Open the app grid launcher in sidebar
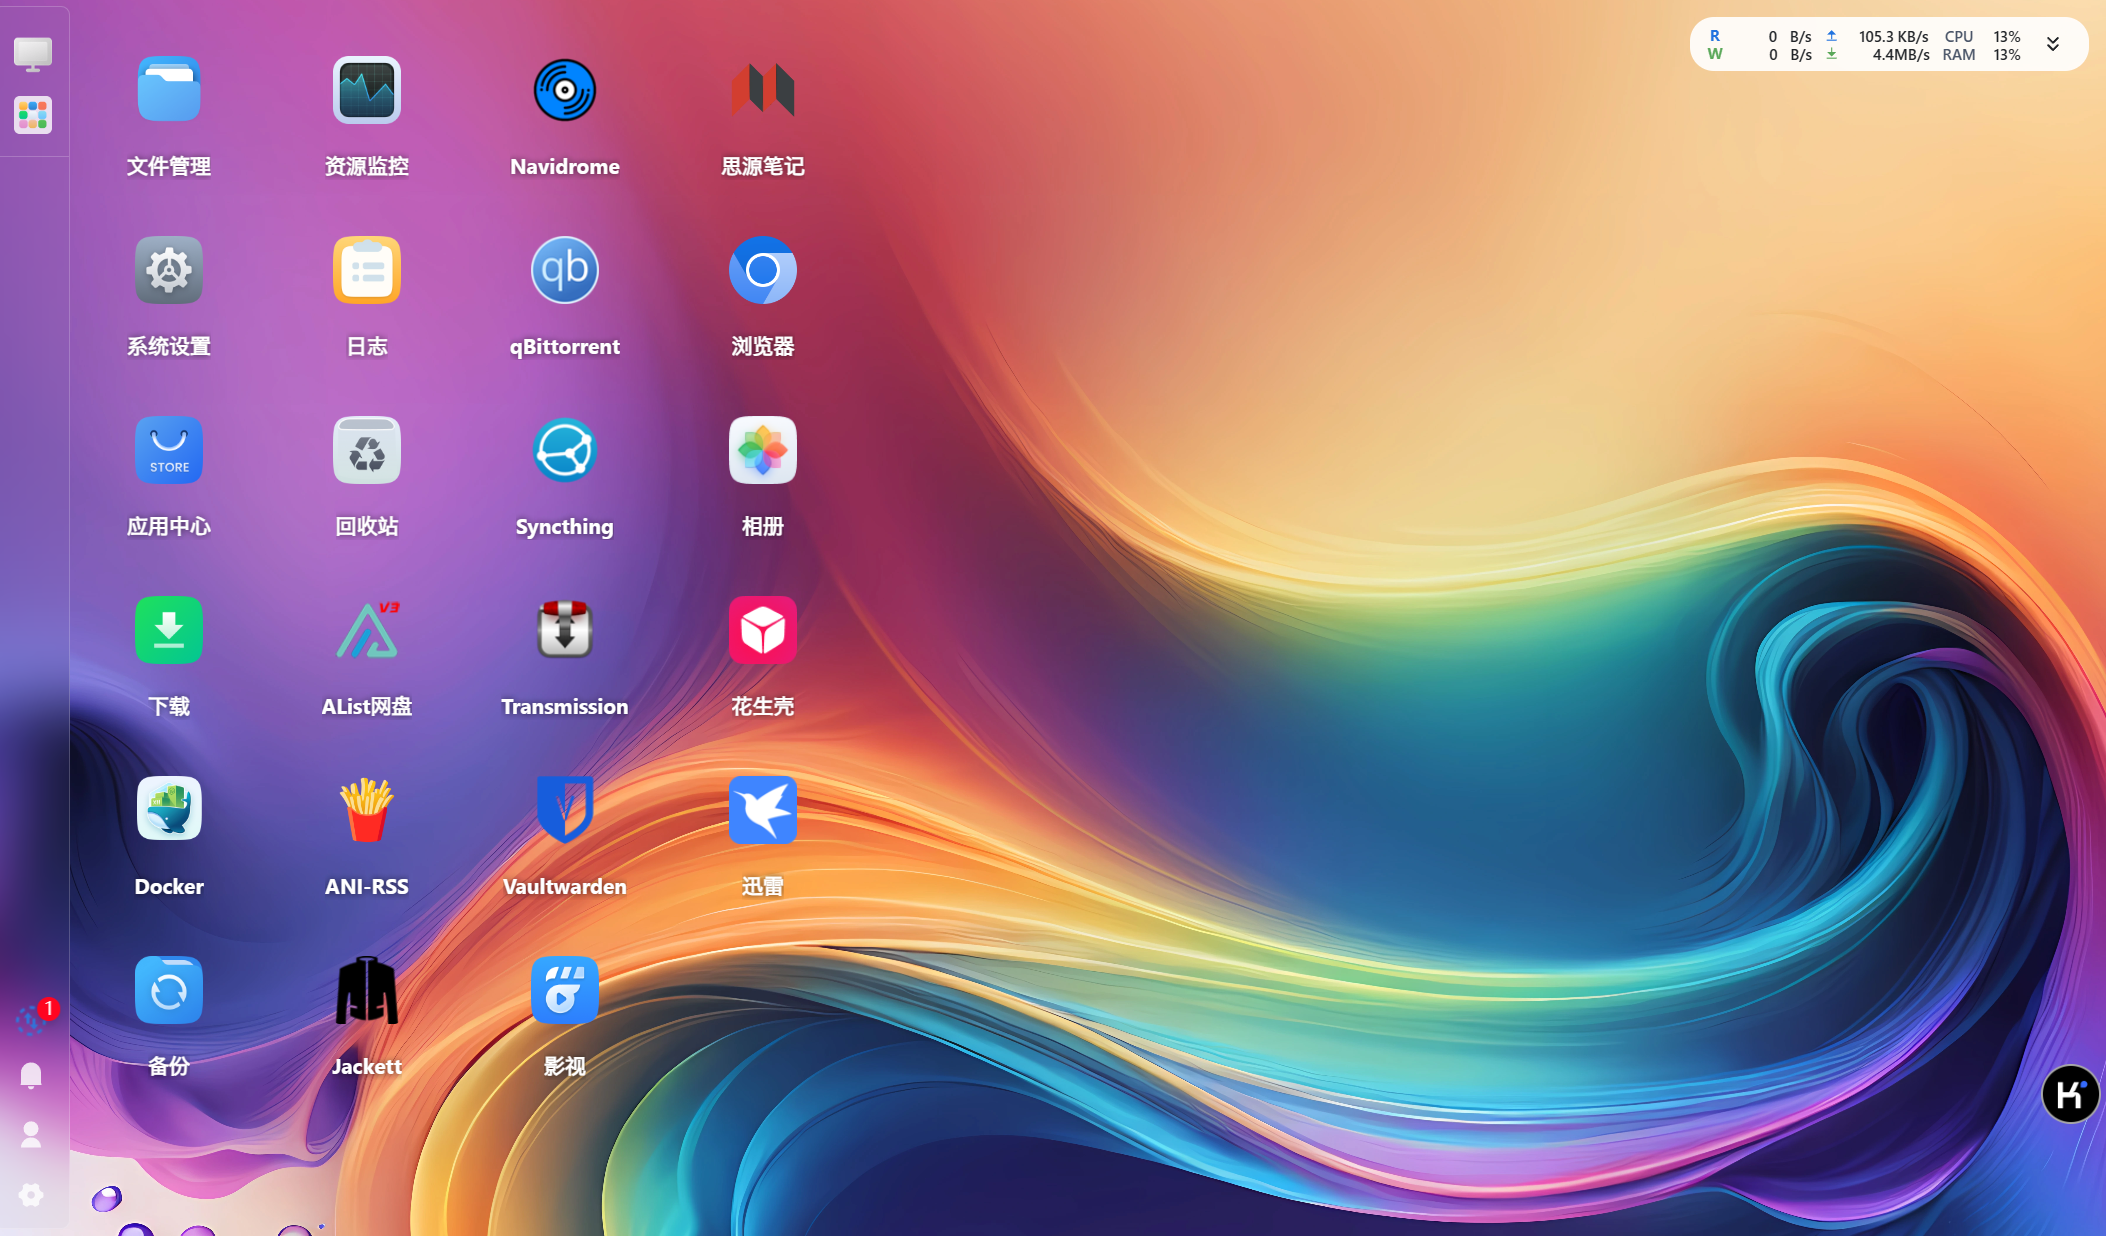2106x1236 pixels. 33,115
